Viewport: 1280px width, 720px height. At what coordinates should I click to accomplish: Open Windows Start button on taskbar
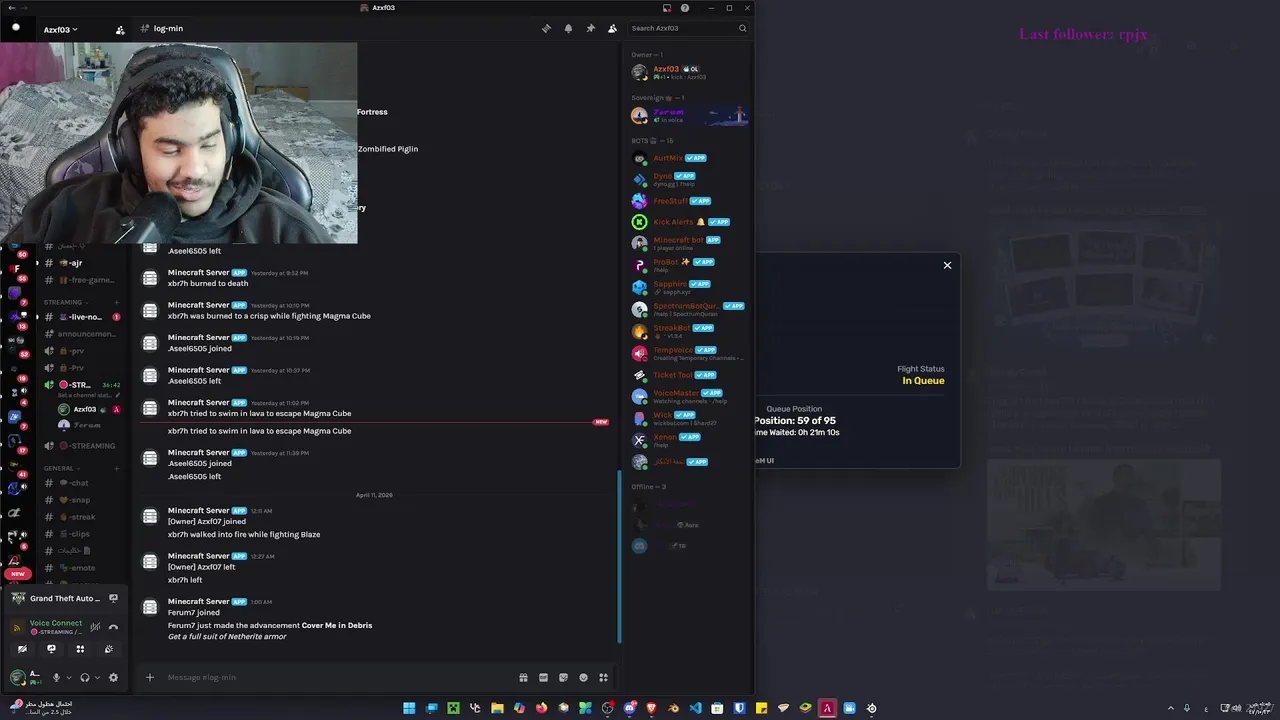(x=409, y=708)
